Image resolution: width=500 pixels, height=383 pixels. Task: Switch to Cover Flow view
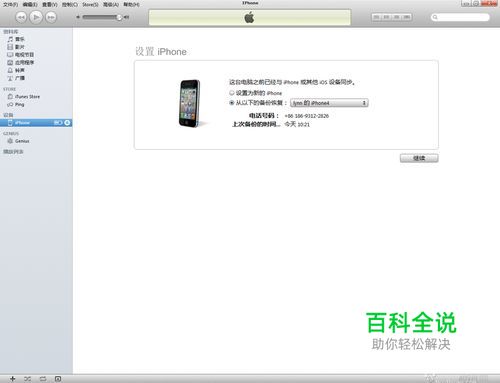[407, 17]
